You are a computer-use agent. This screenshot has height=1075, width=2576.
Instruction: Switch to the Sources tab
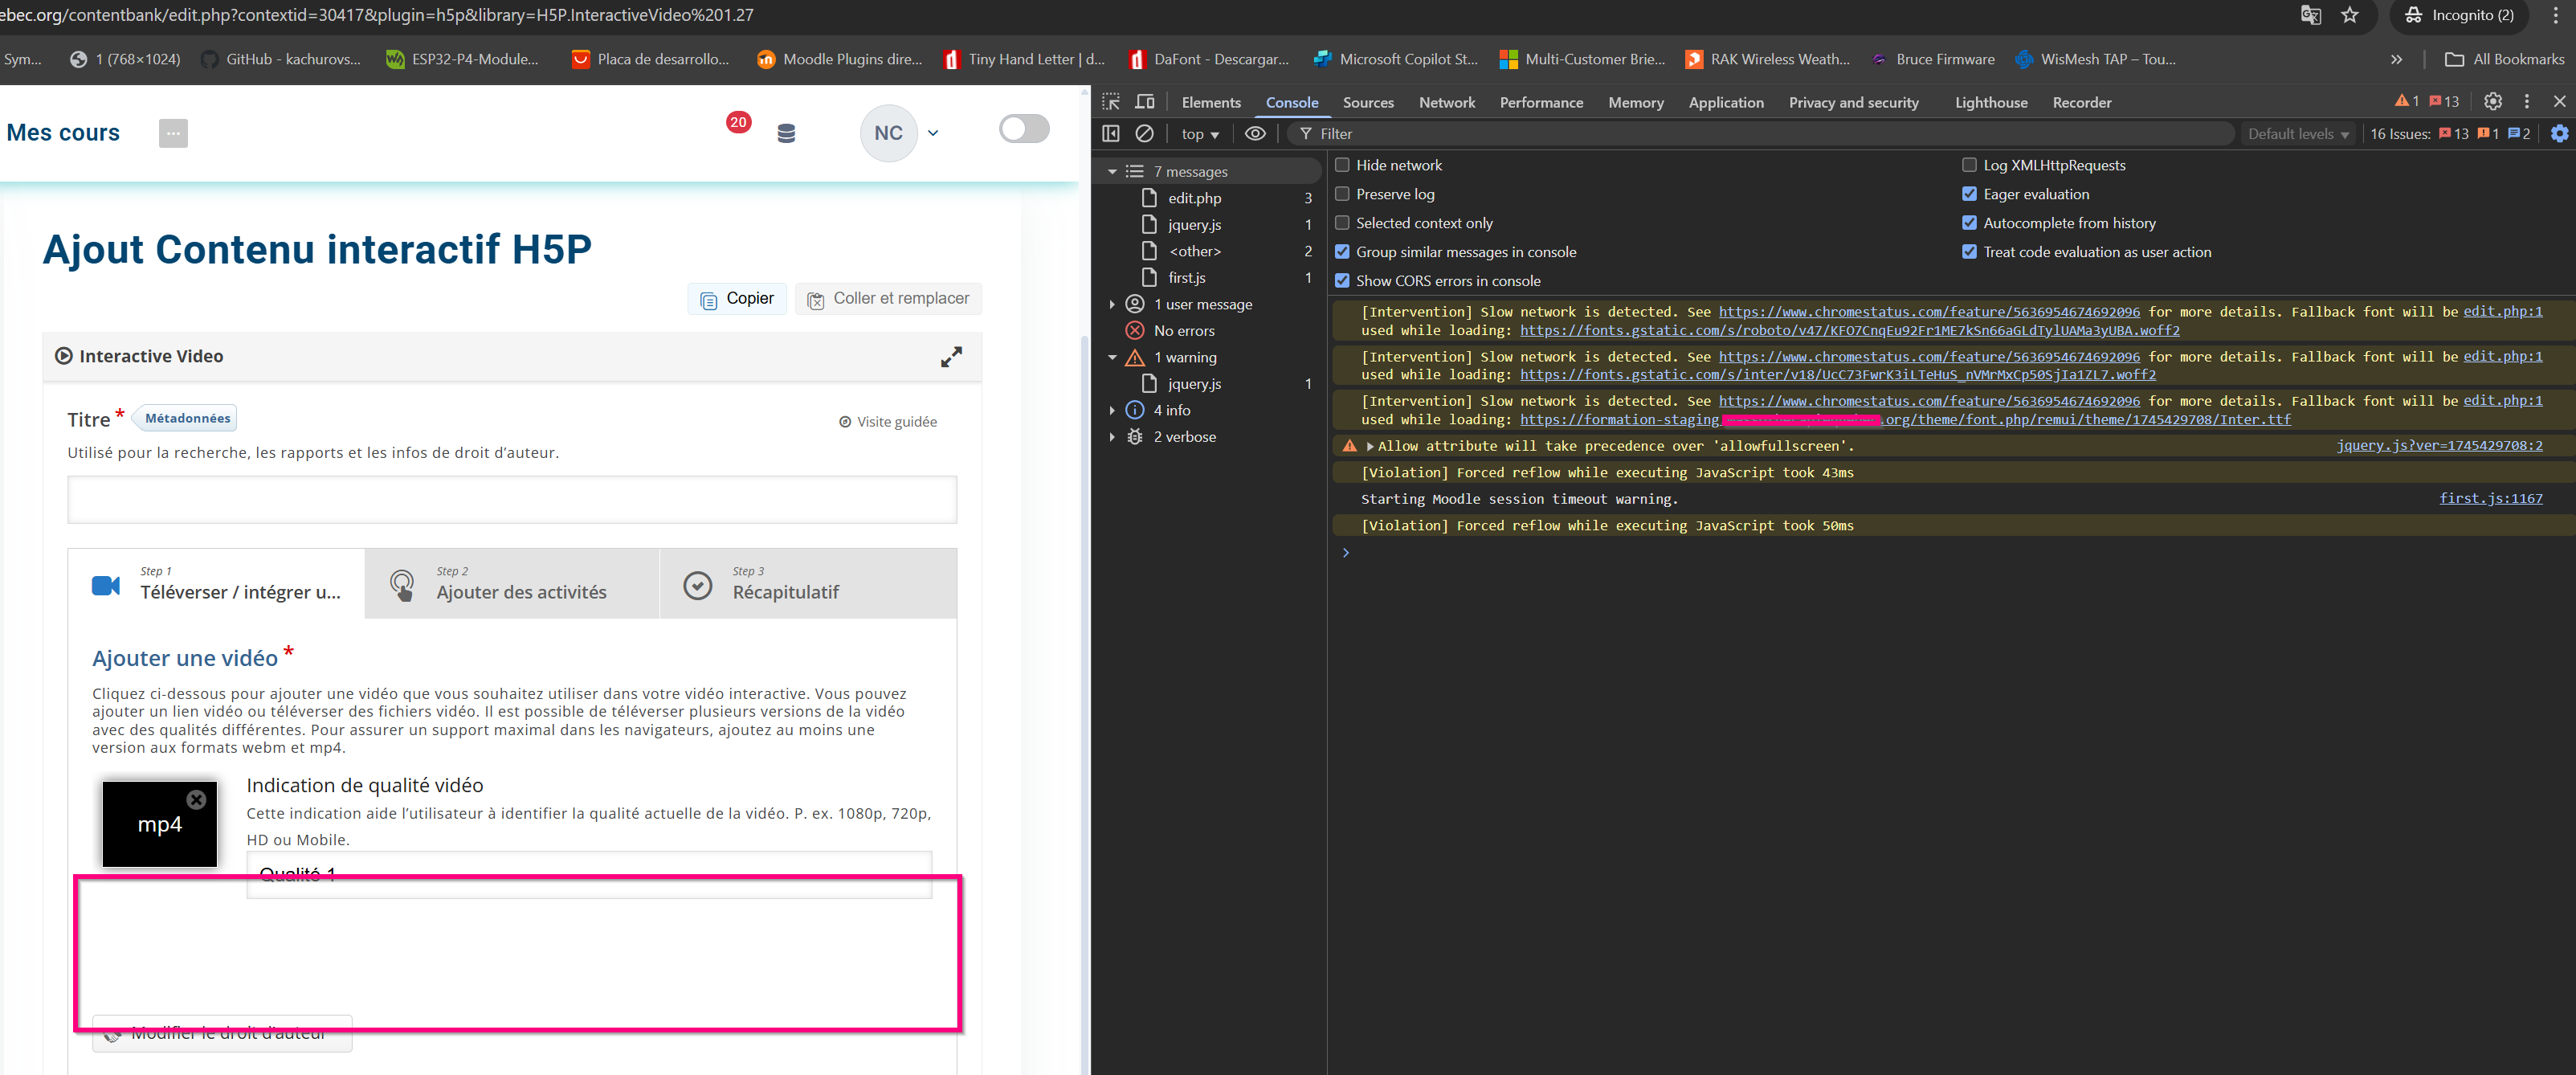[1368, 102]
